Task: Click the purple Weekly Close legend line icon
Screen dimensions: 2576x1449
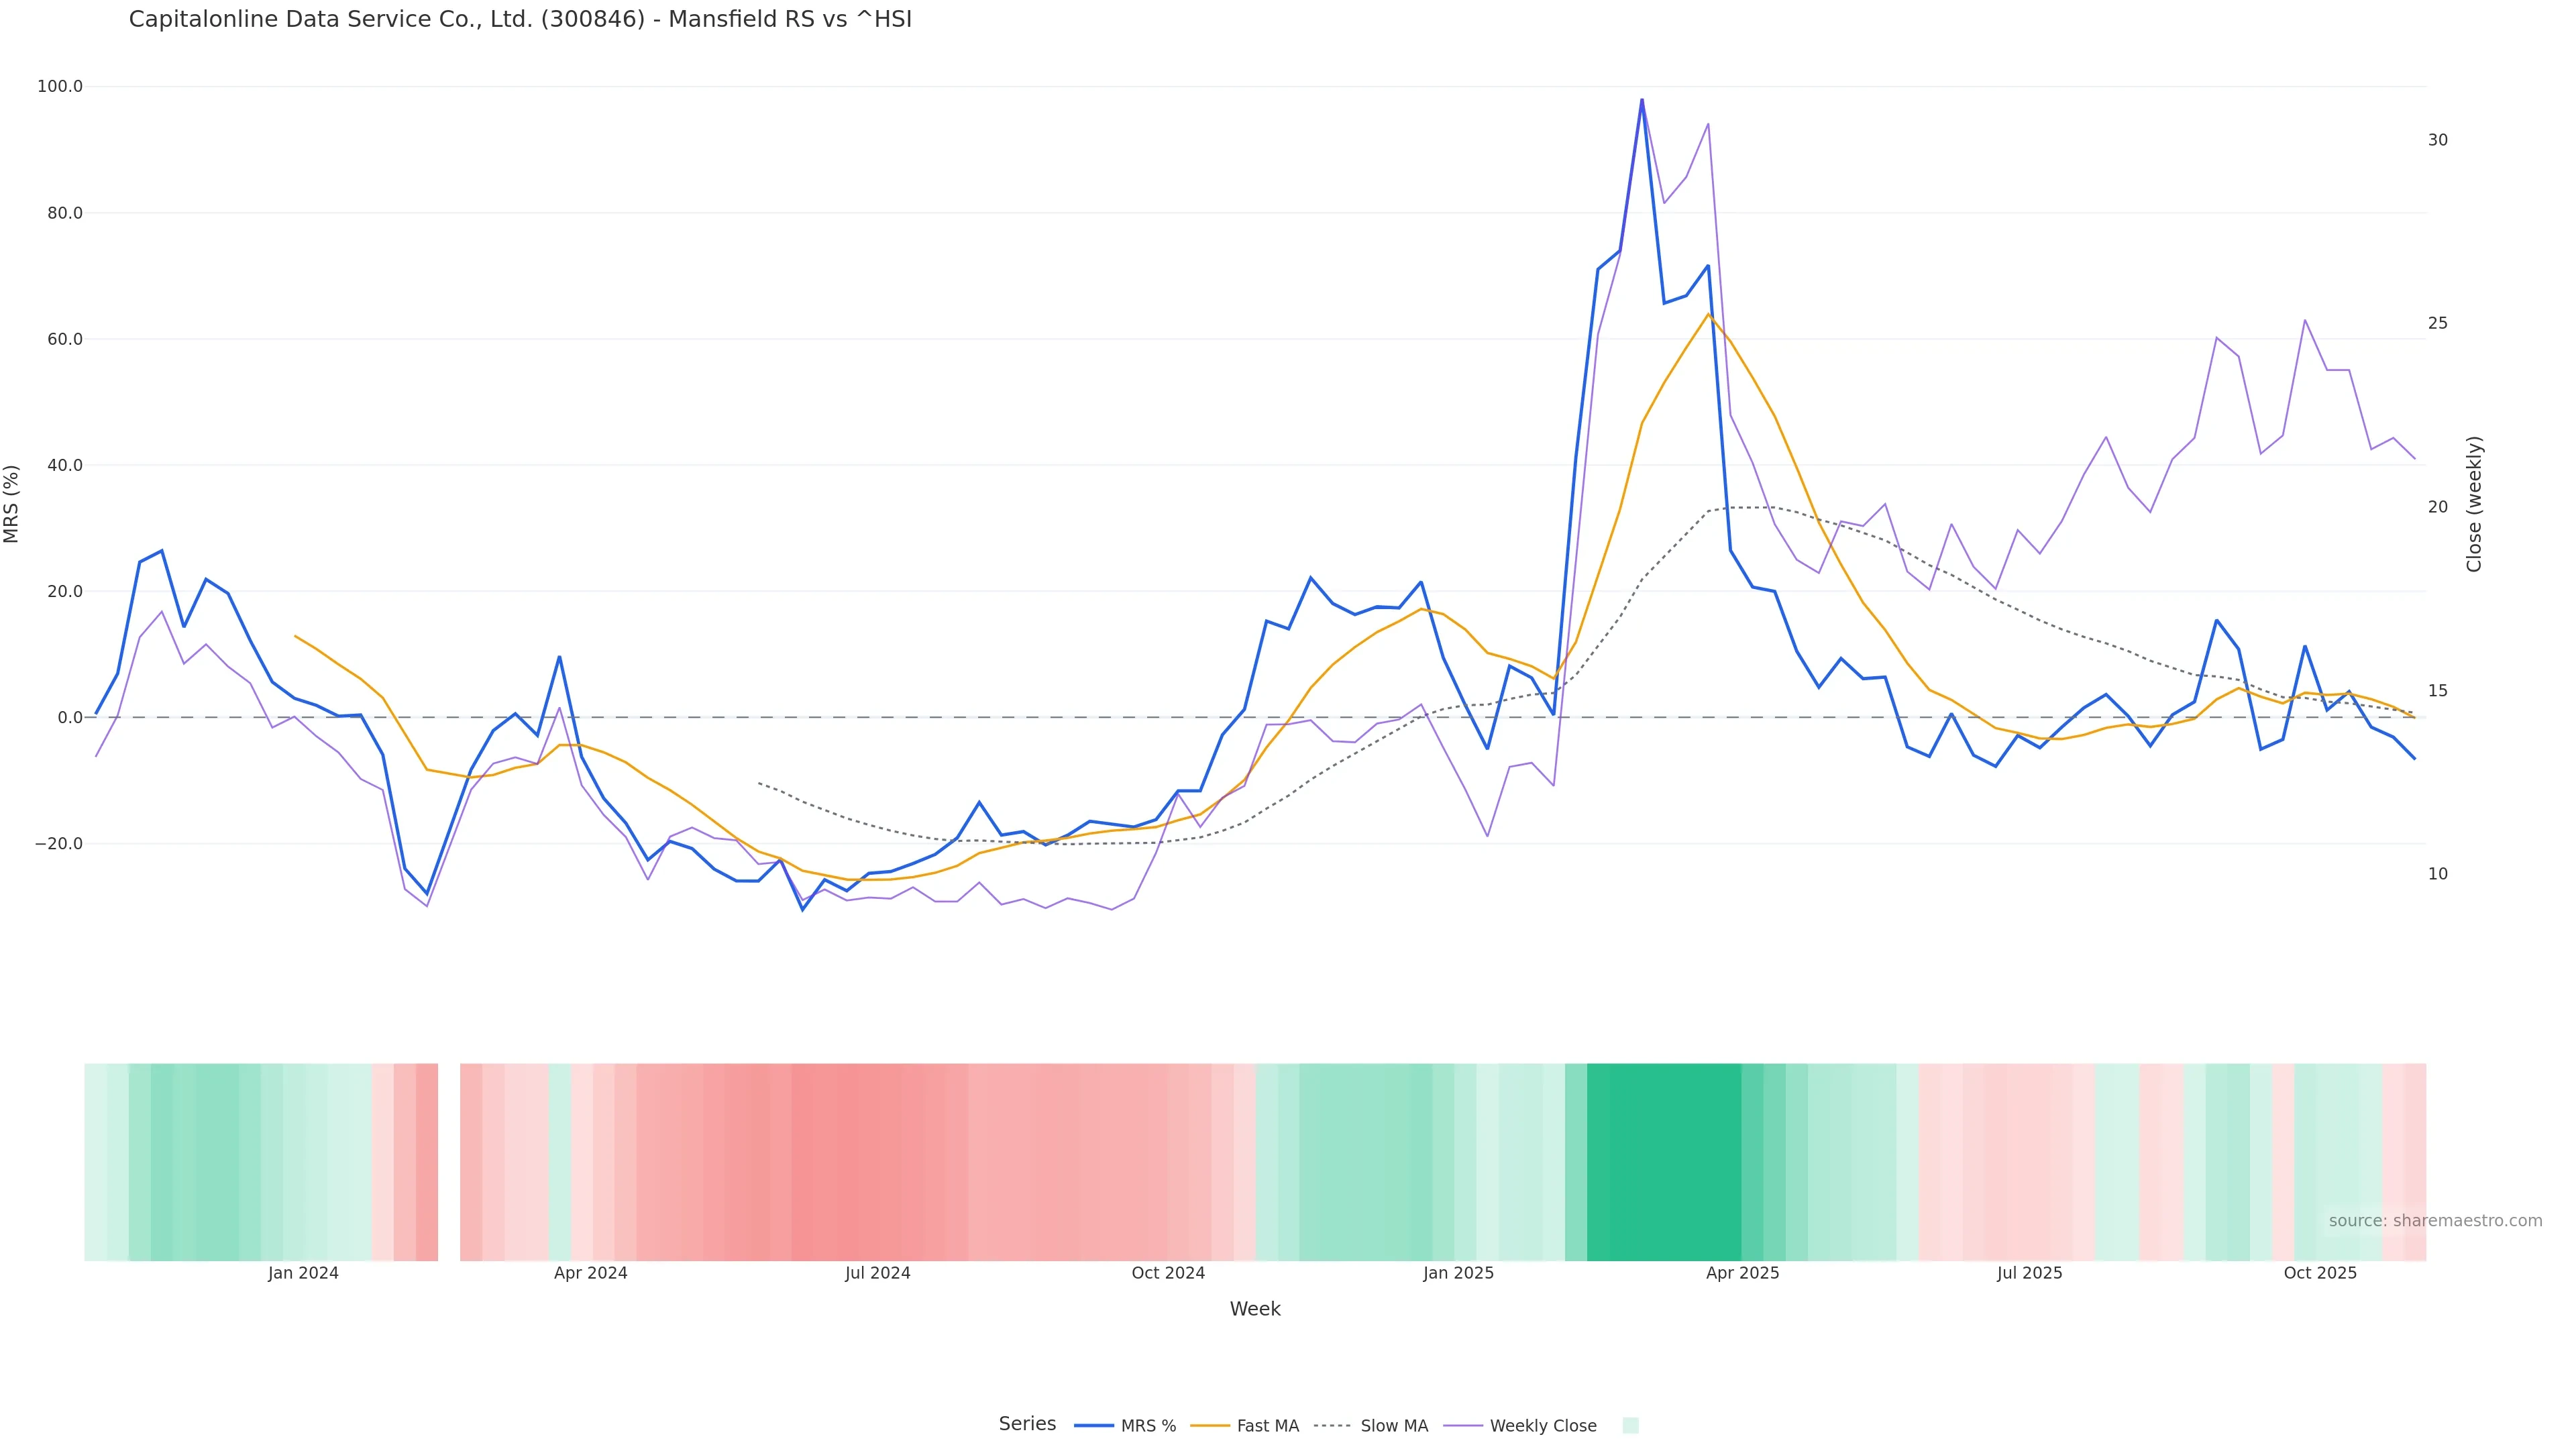Action: click(x=1463, y=1426)
